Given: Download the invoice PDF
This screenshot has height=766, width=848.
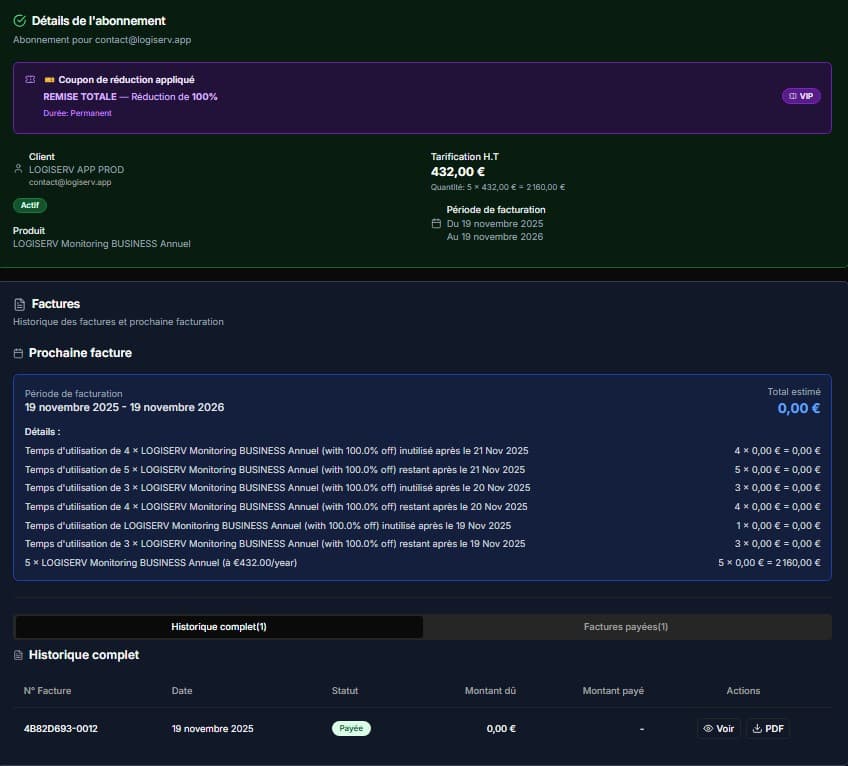Looking at the screenshot, I should click(768, 729).
